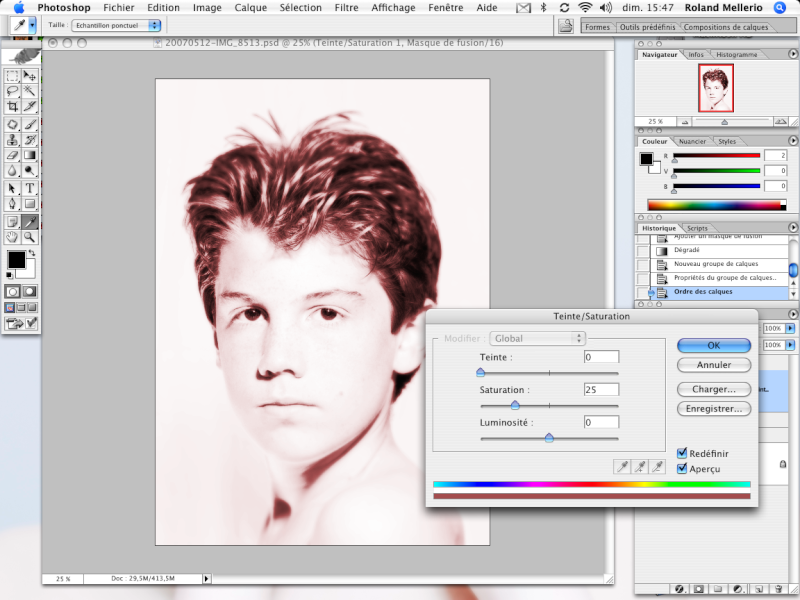Select the History Brush tool
800x600 pixels.
click(30, 140)
